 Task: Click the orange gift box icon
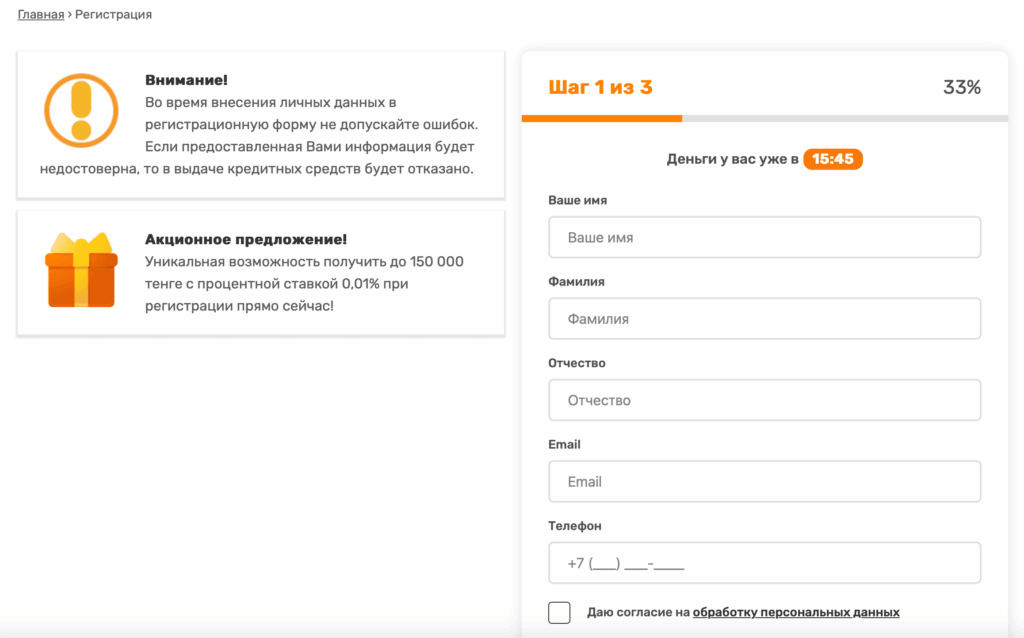click(x=81, y=270)
